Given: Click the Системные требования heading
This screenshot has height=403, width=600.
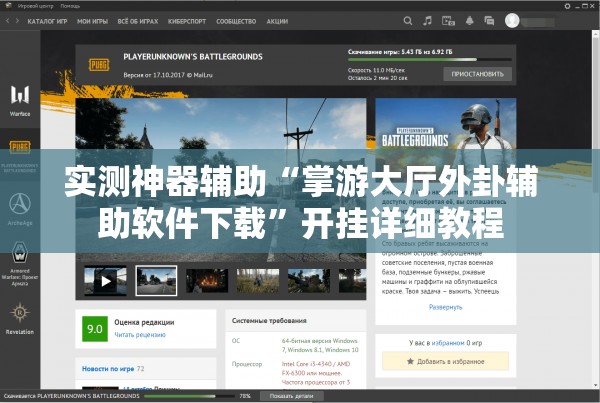Looking at the screenshot, I should 269,321.
